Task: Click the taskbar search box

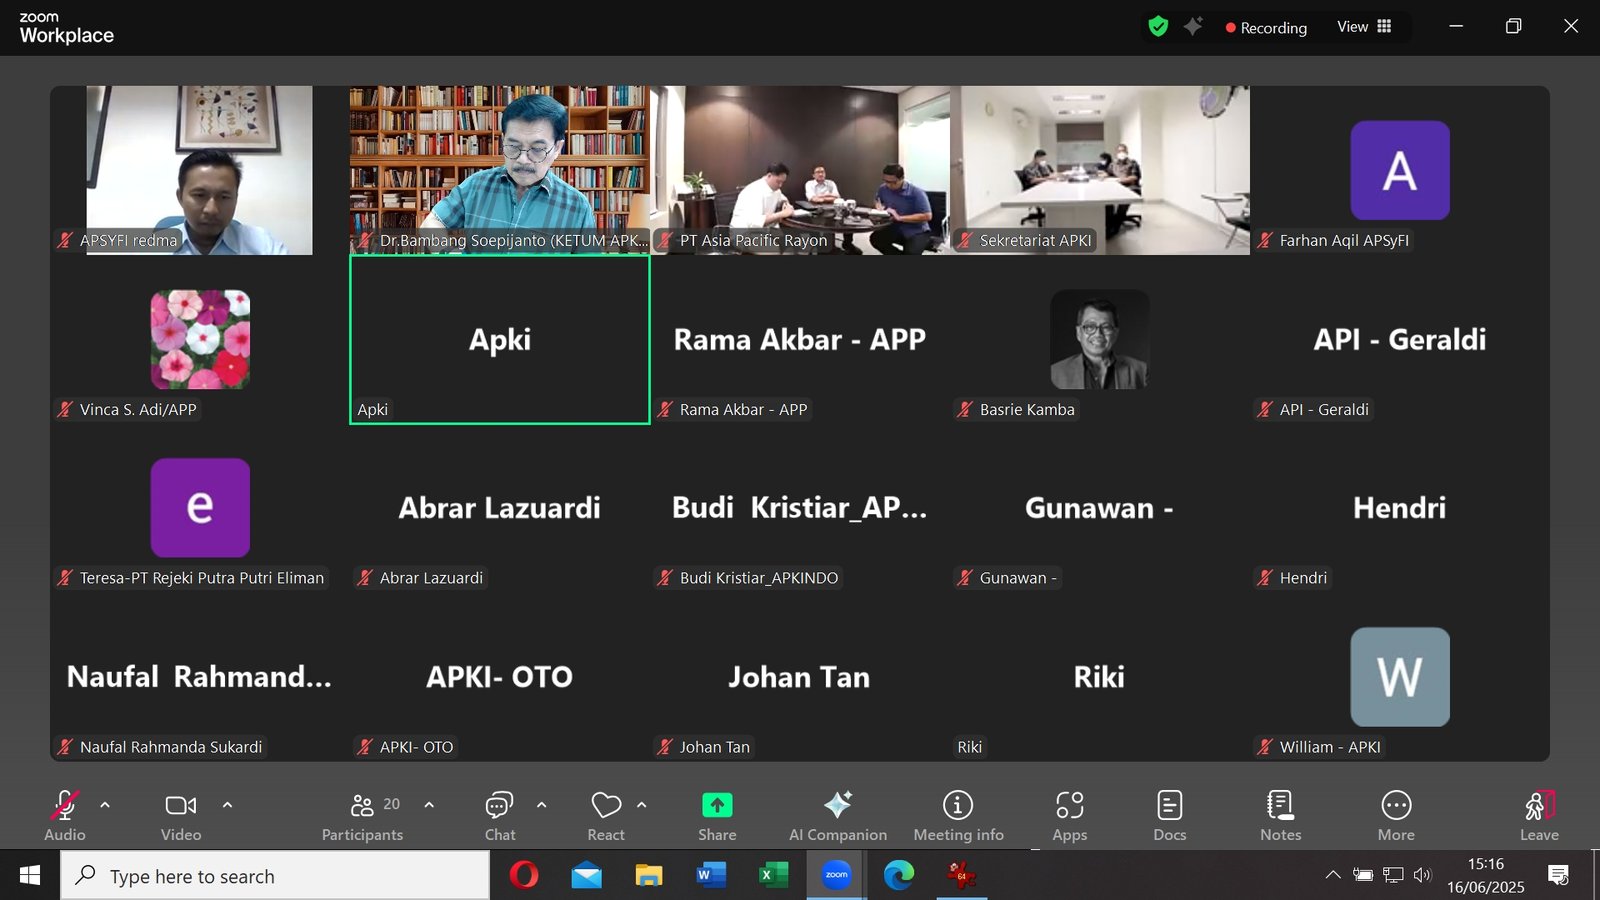Action: (276, 876)
